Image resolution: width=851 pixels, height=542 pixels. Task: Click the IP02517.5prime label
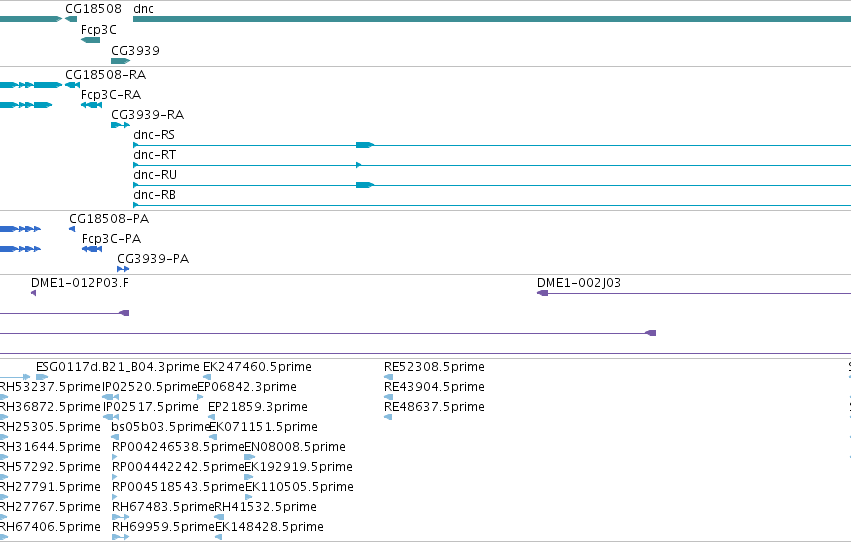point(151,407)
